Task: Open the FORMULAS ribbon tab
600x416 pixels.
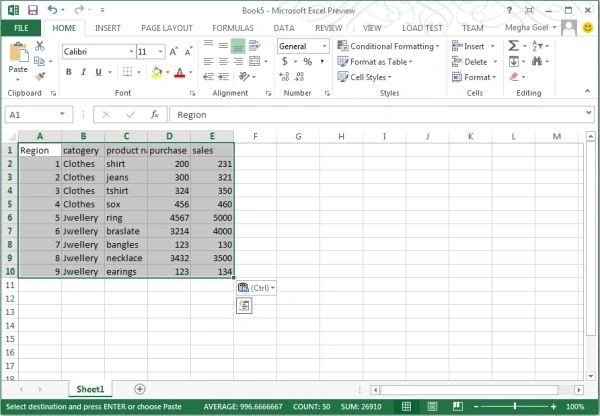Action: tap(233, 28)
